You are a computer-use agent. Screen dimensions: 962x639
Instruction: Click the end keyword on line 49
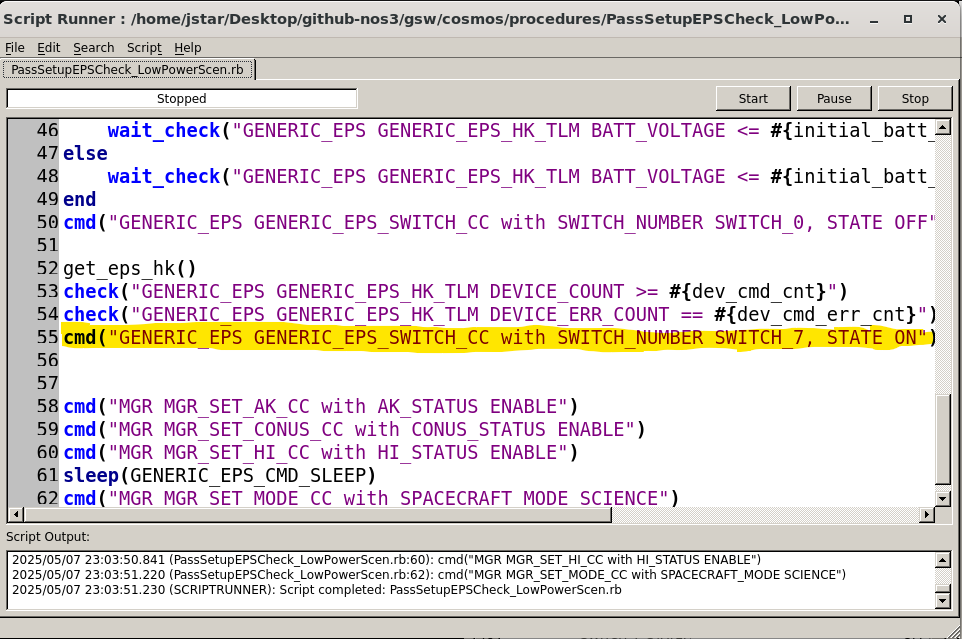tap(80, 199)
